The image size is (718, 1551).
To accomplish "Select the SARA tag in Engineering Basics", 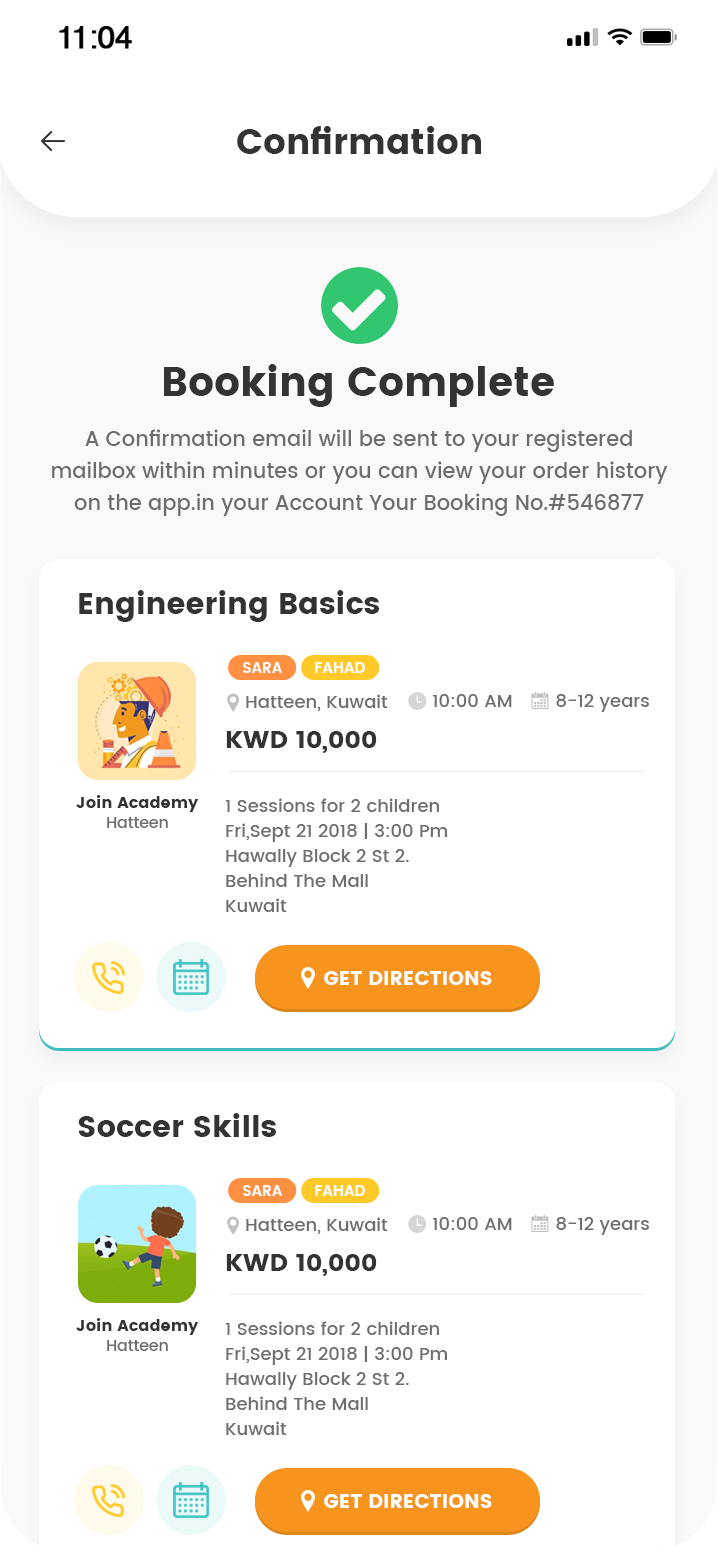I will tap(262, 668).
